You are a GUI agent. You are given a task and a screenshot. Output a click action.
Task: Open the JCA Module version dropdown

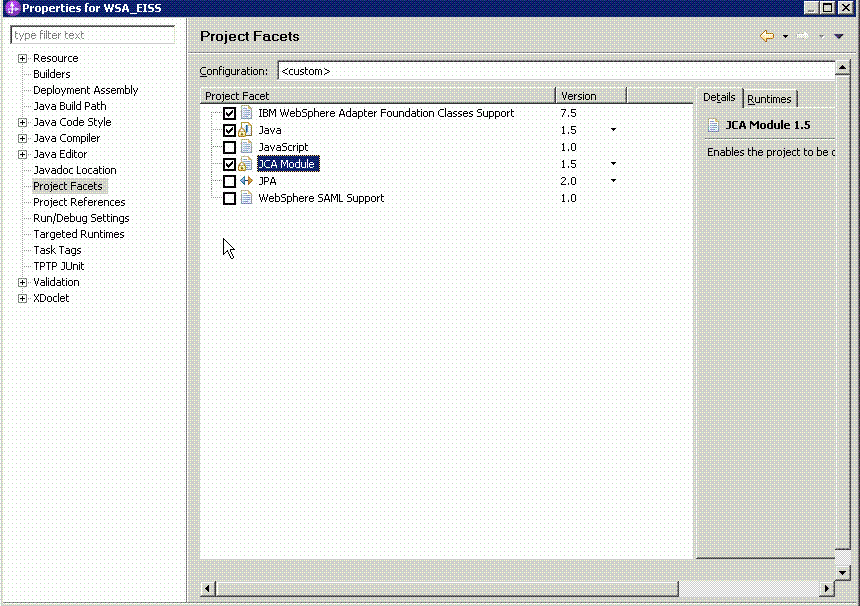click(x=613, y=164)
